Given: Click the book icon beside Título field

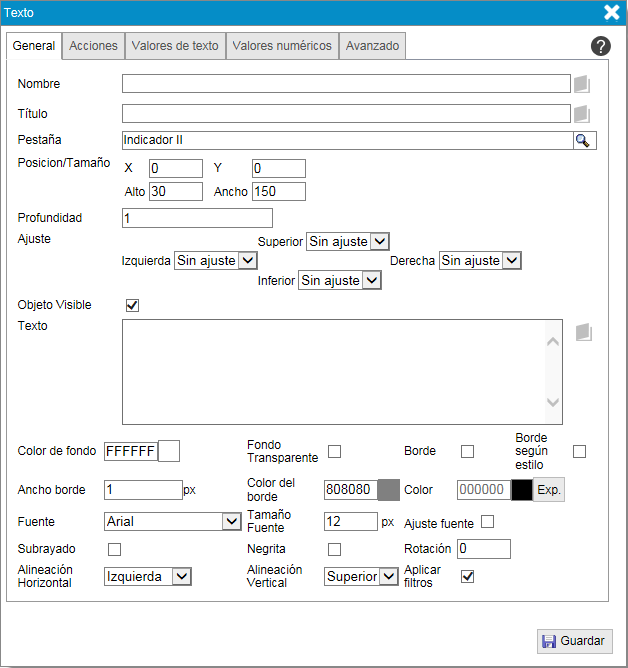Looking at the screenshot, I should pyautogui.click(x=583, y=114).
